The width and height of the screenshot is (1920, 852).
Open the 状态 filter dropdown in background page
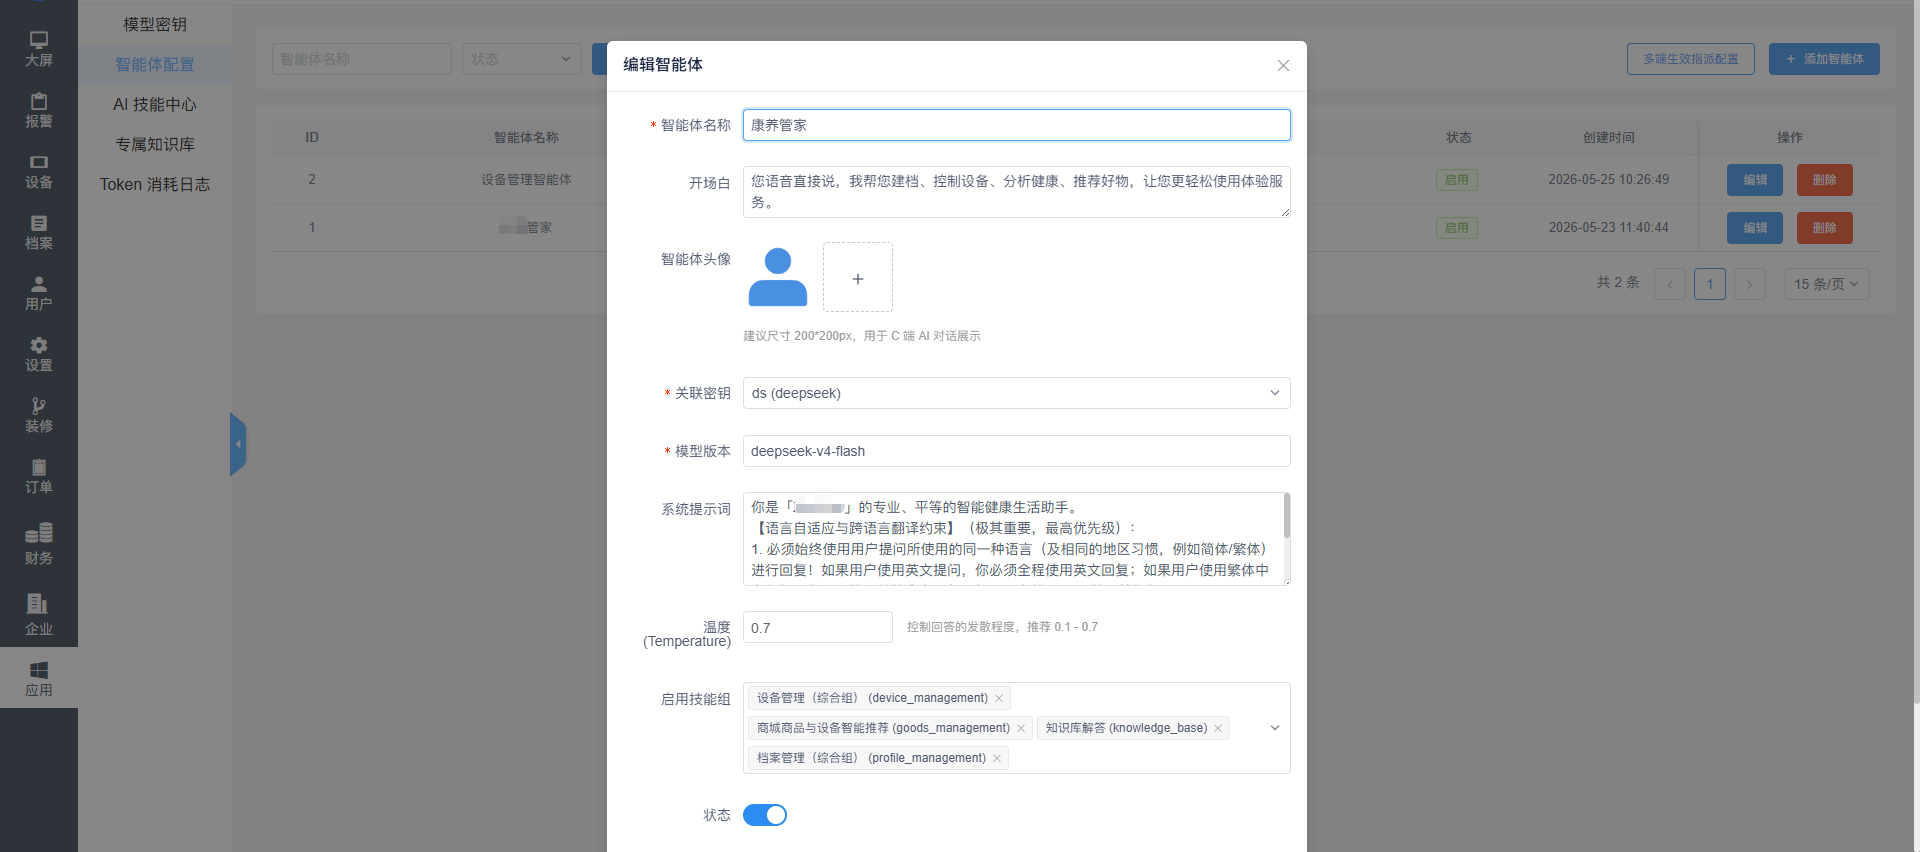coord(522,59)
